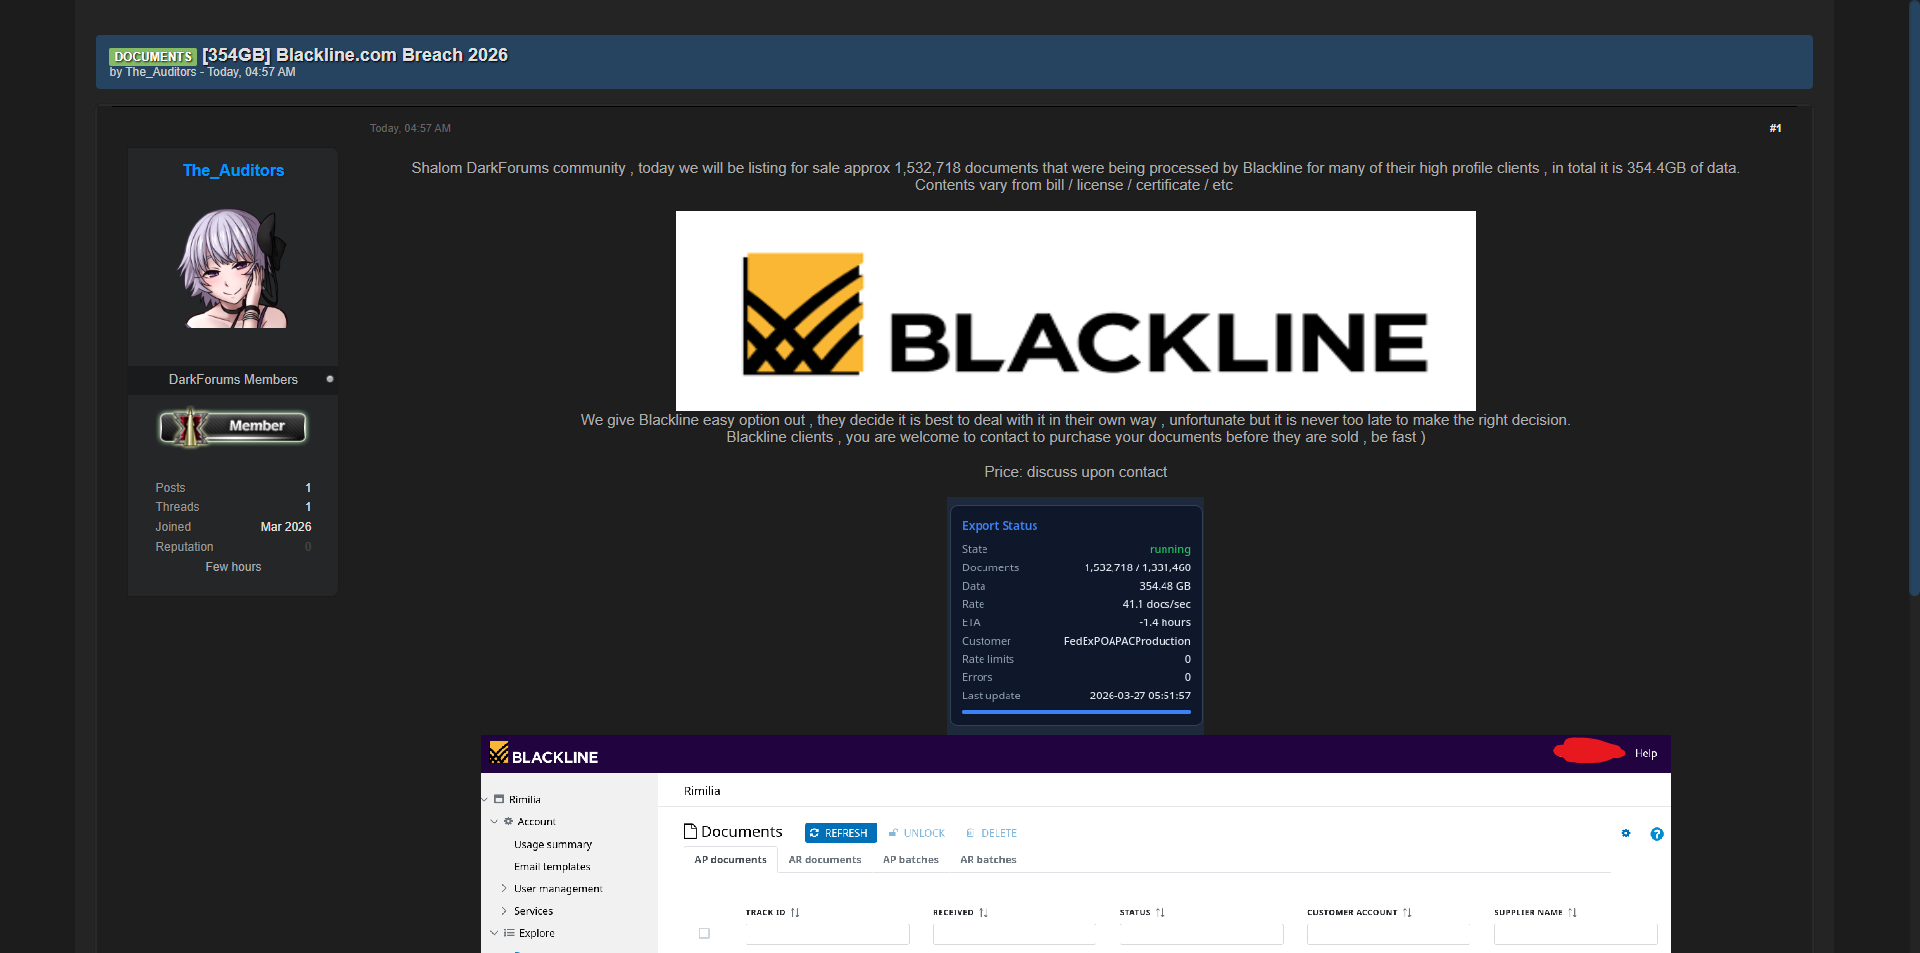Click the Customer Account sort icon
Viewport: 1920px width, 953px height.
pyautogui.click(x=1407, y=912)
